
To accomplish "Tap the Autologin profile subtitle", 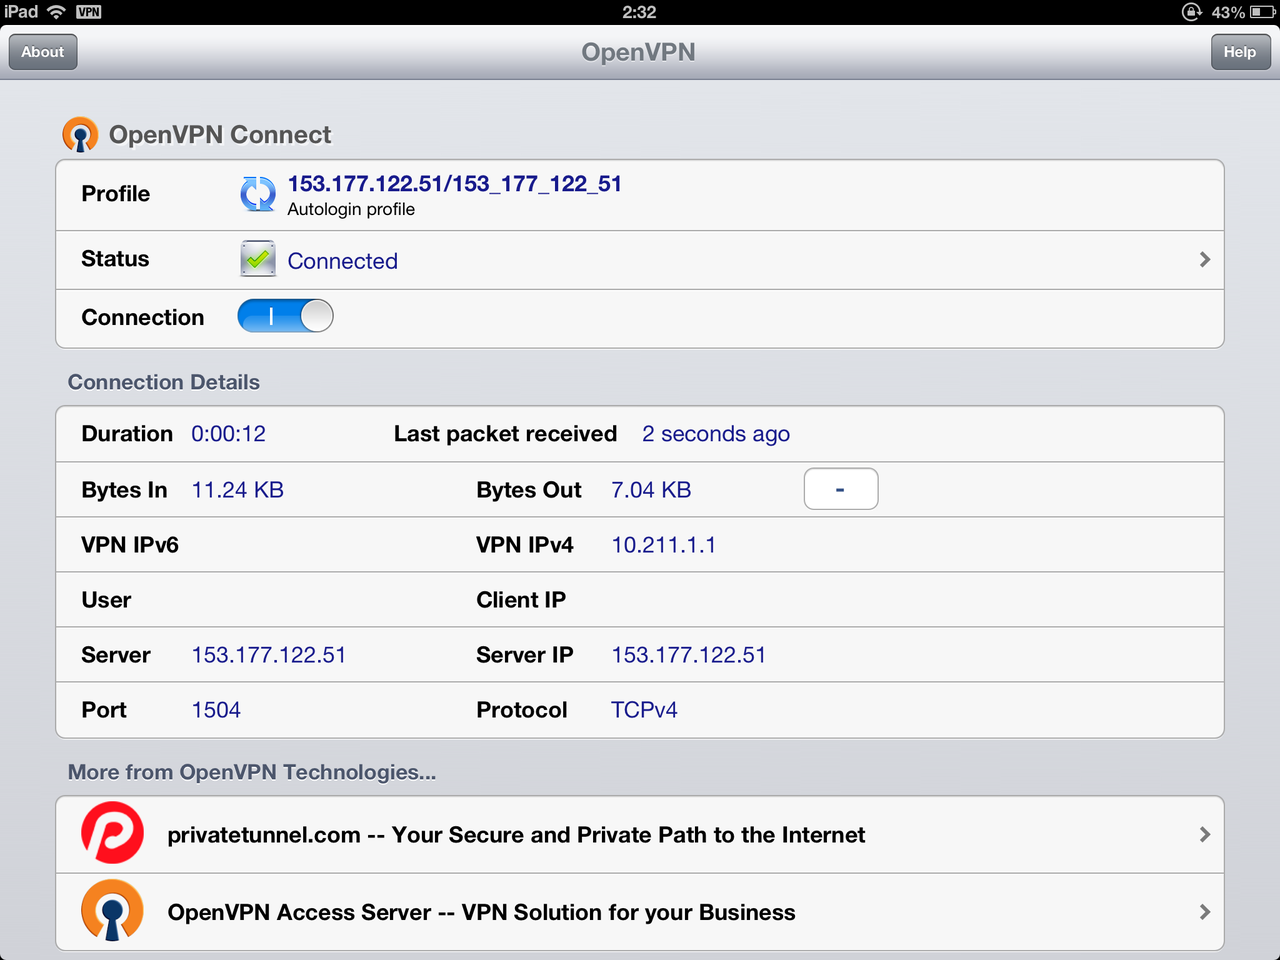I will point(351,209).
